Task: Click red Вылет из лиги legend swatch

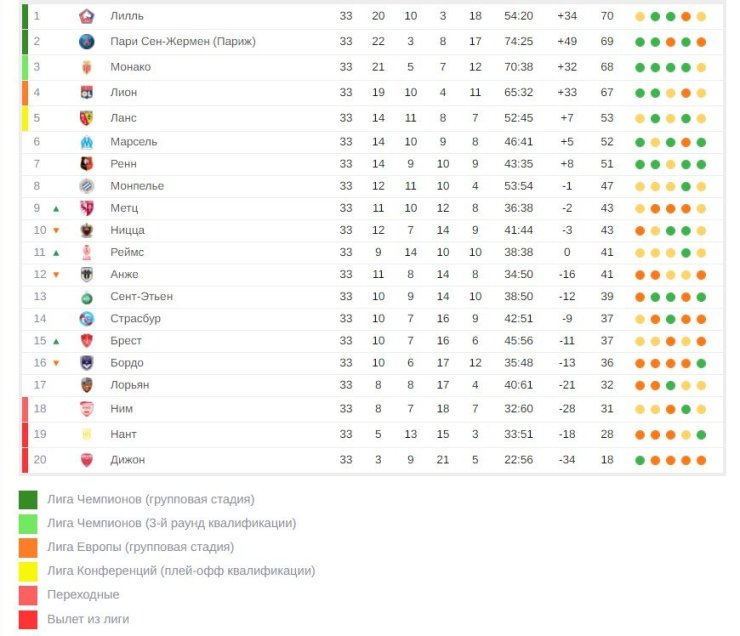Action: coord(28,619)
